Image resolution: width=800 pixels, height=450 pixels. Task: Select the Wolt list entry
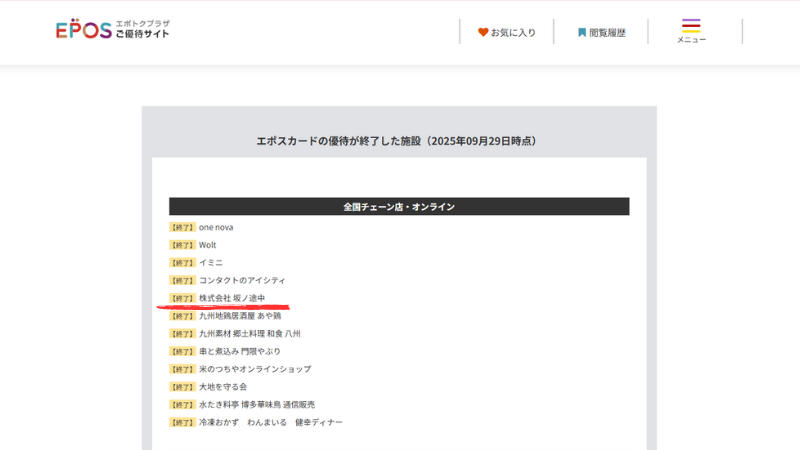coord(207,245)
